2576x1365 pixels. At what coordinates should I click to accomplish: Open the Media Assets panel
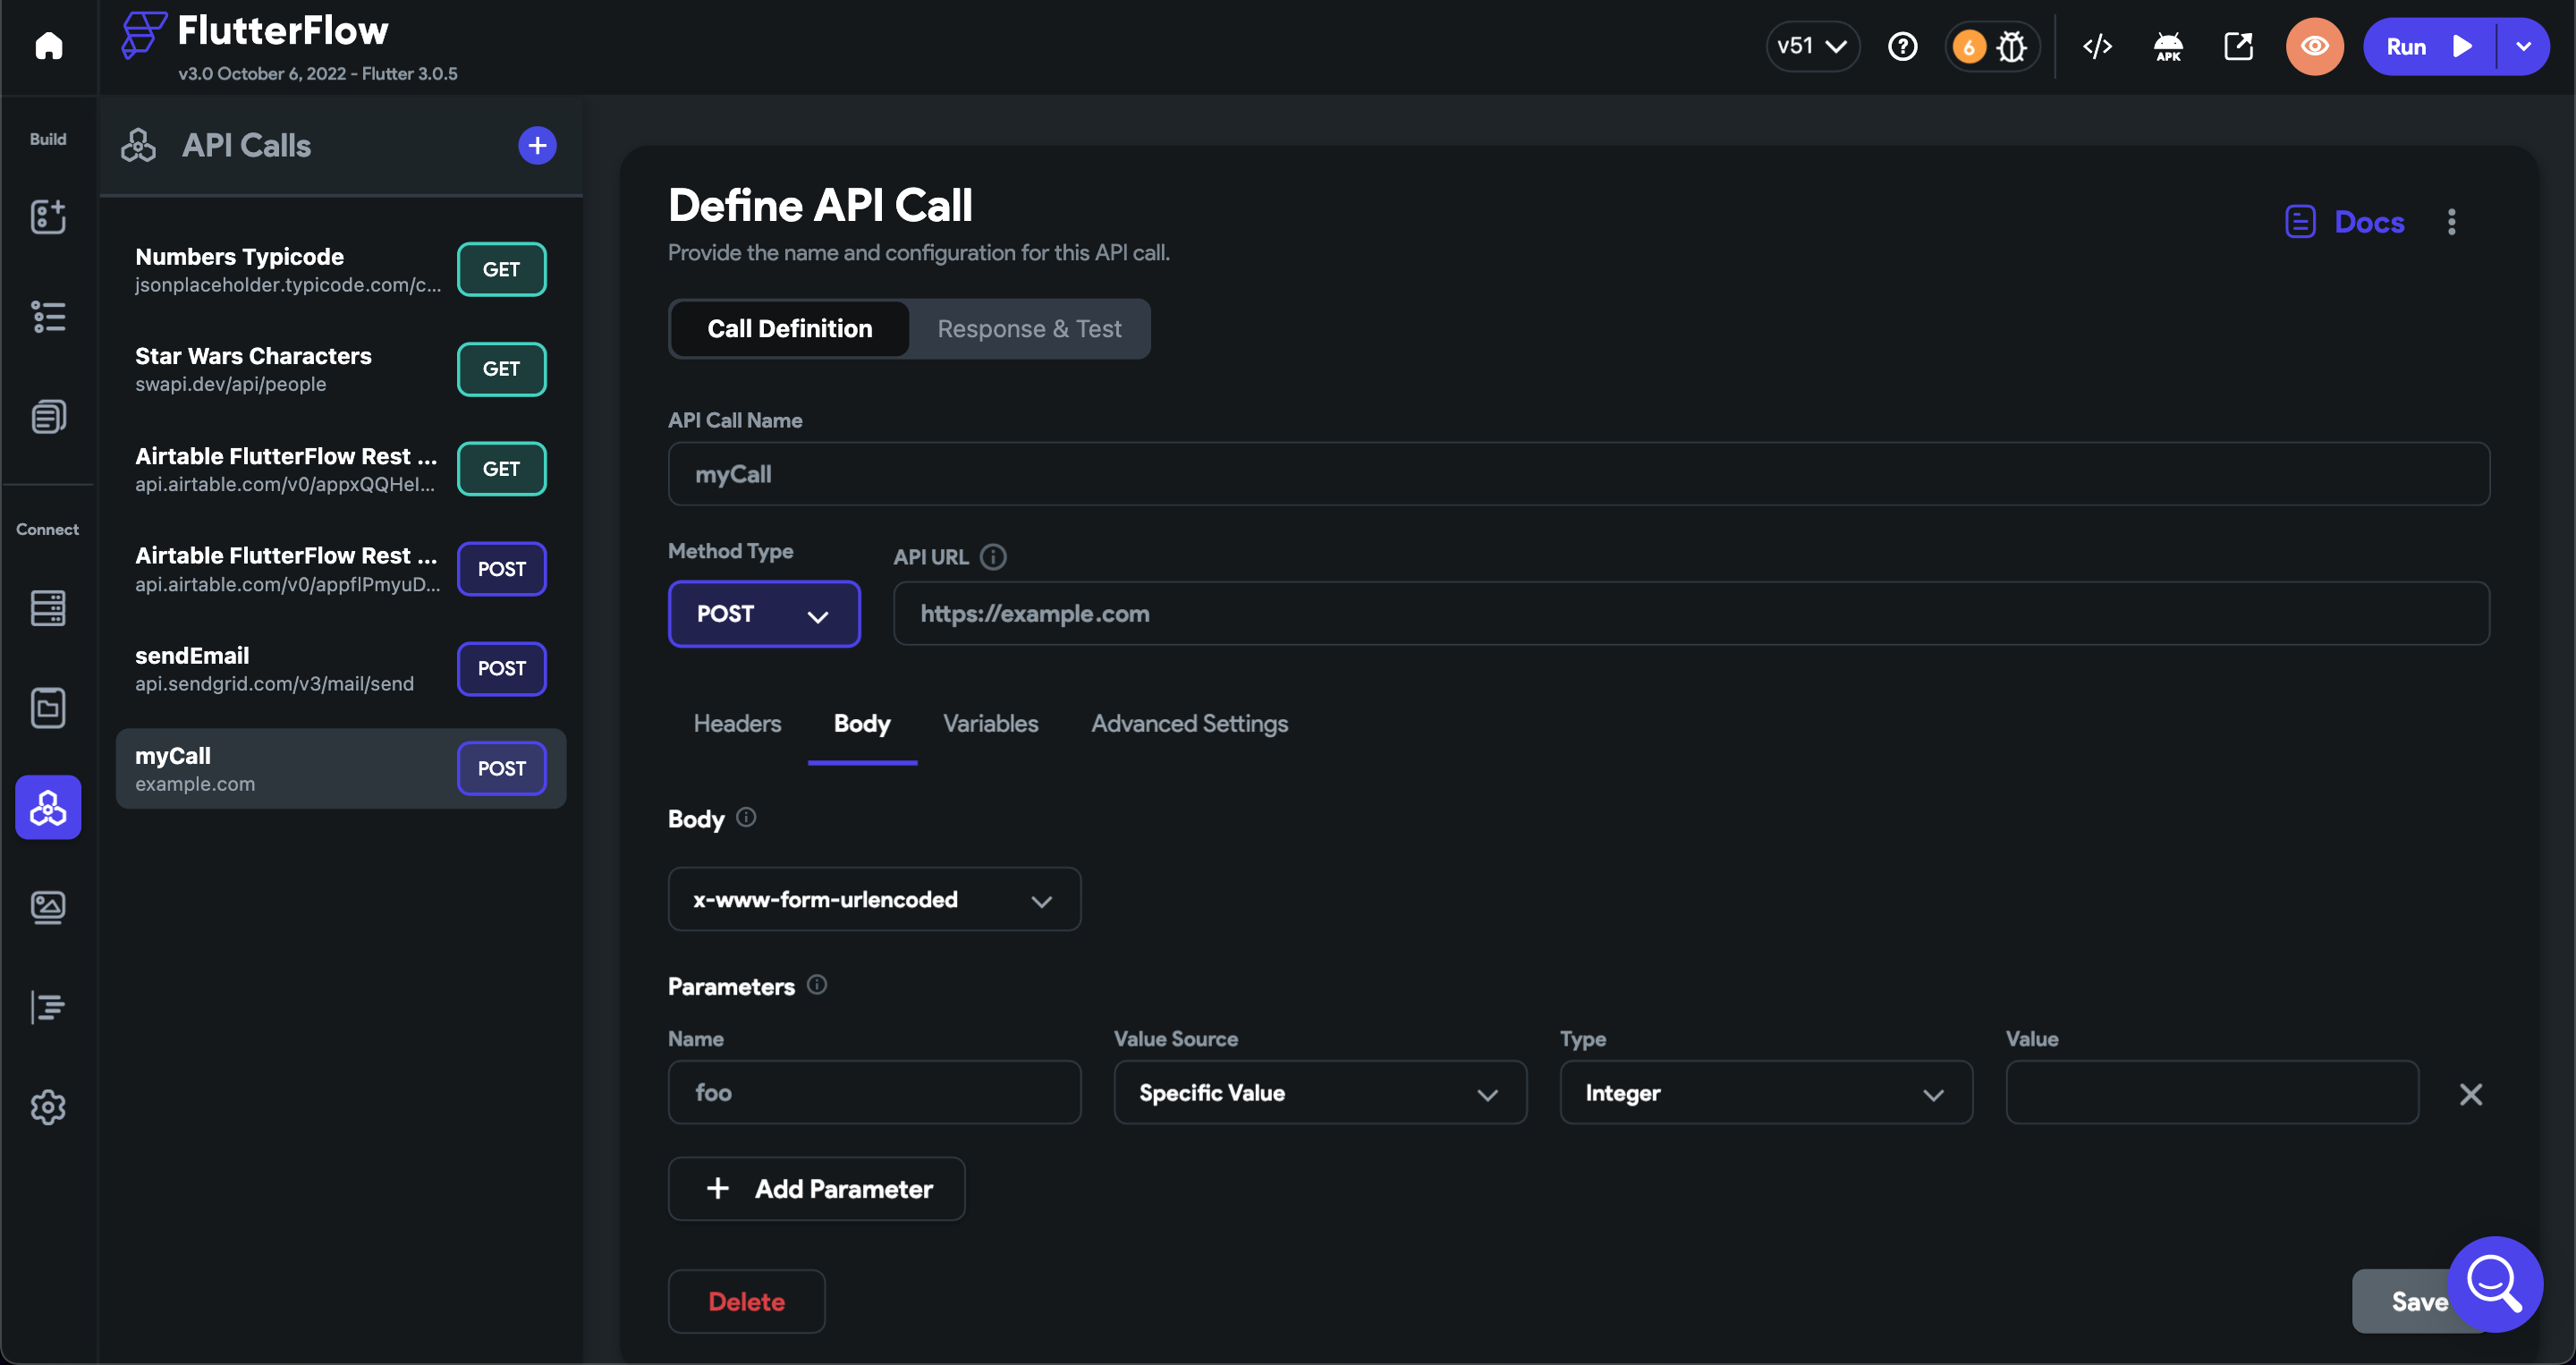(x=48, y=907)
